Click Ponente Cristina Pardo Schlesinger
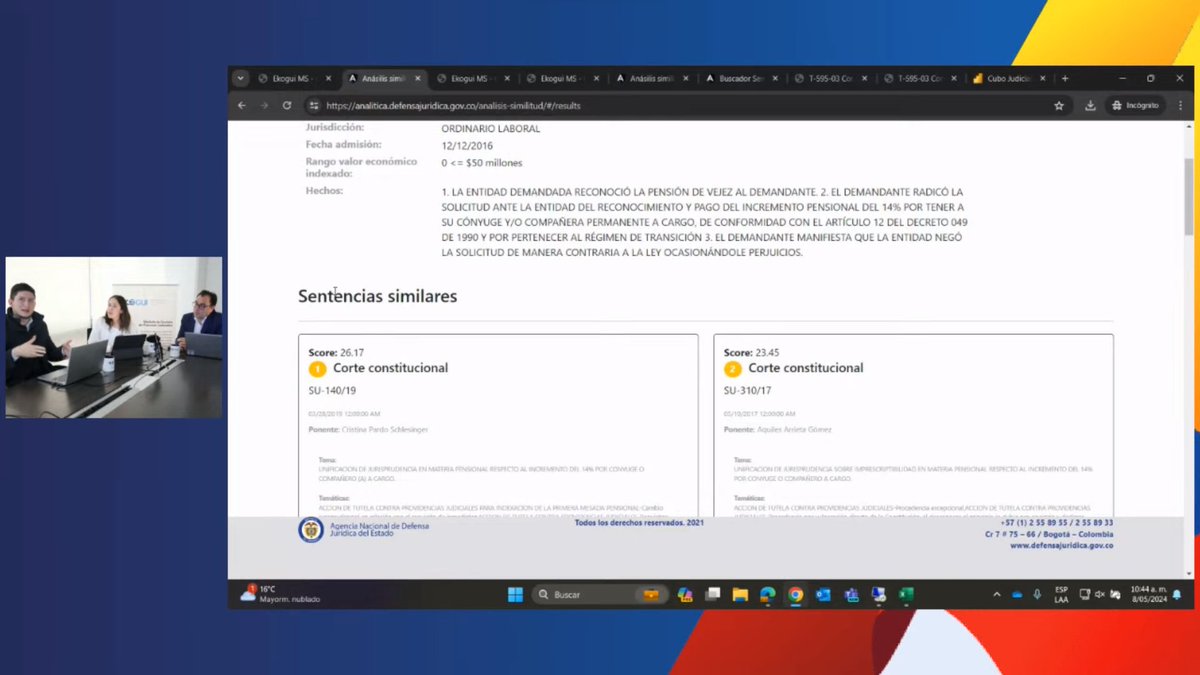This screenshot has height=675, width=1200. (x=368, y=430)
